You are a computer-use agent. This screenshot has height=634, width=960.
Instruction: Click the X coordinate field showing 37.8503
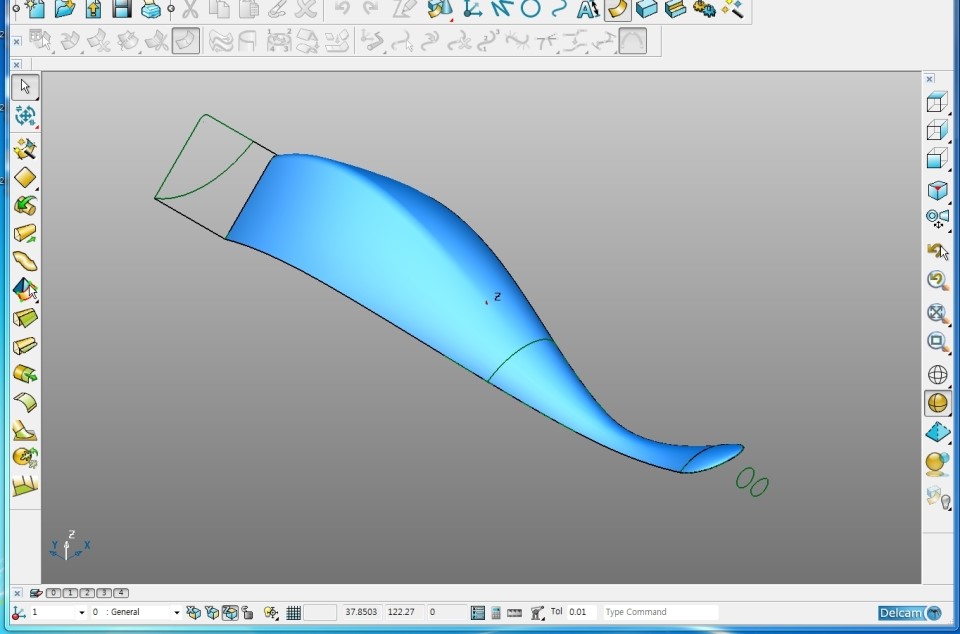(x=361, y=612)
